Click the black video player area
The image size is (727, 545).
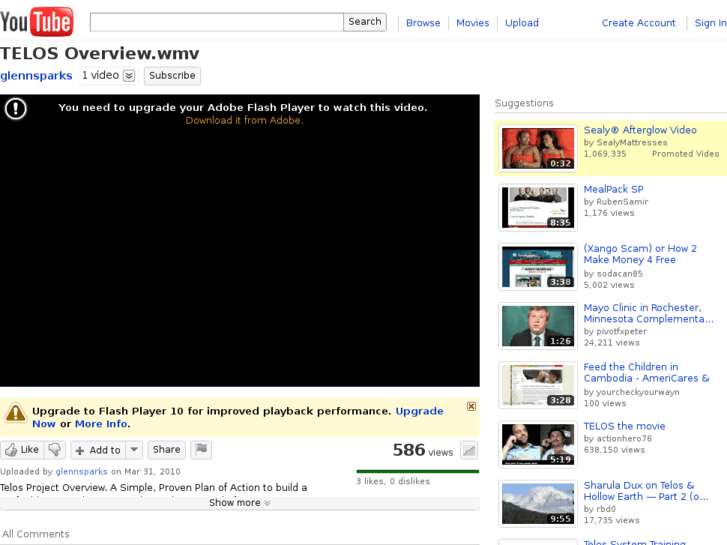coord(240,241)
